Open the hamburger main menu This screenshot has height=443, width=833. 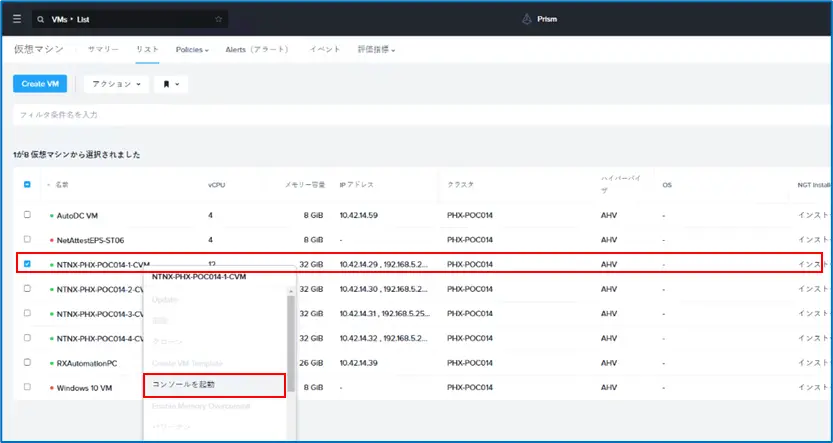[17, 19]
